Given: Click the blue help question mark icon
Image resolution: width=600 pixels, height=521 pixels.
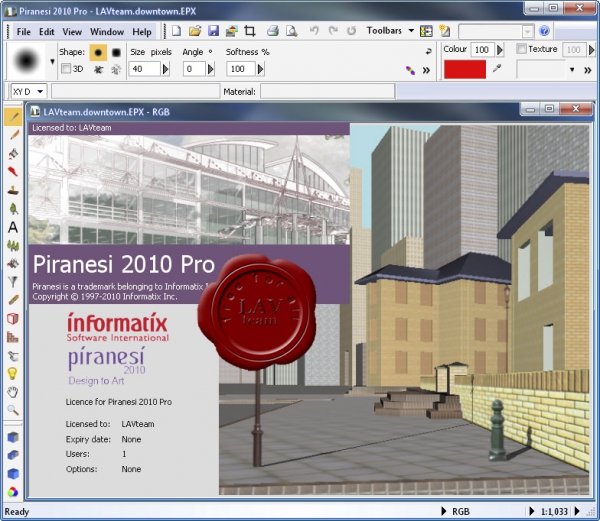Looking at the screenshot, I should click(544, 31).
